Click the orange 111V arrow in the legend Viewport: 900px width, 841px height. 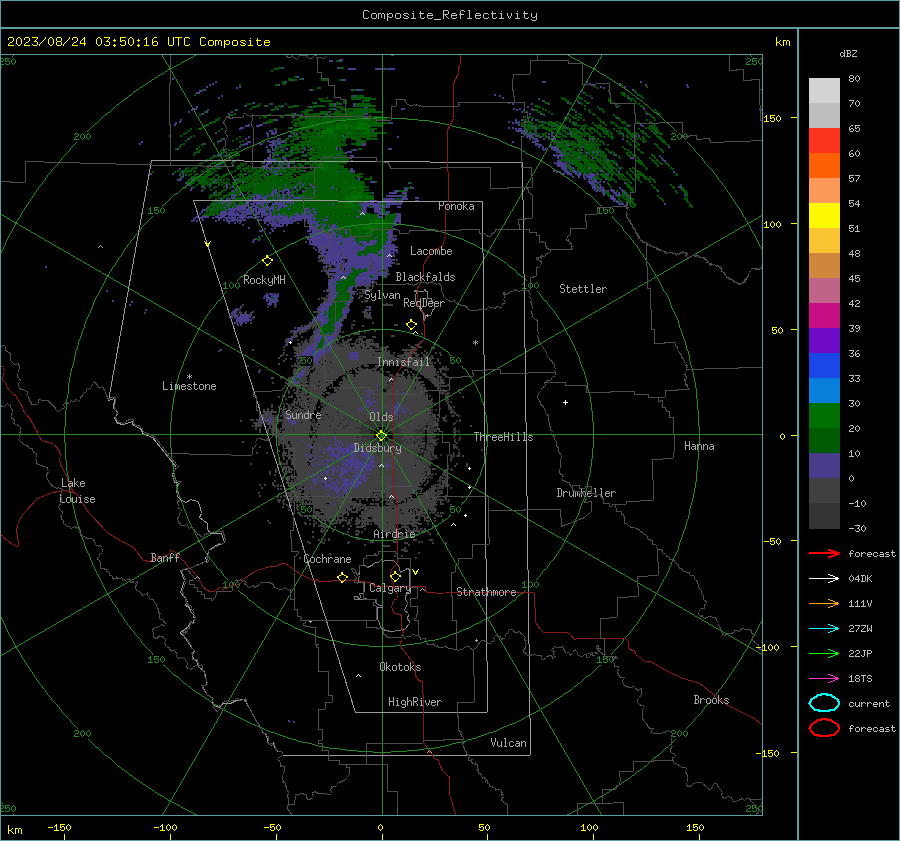tap(824, 603)
